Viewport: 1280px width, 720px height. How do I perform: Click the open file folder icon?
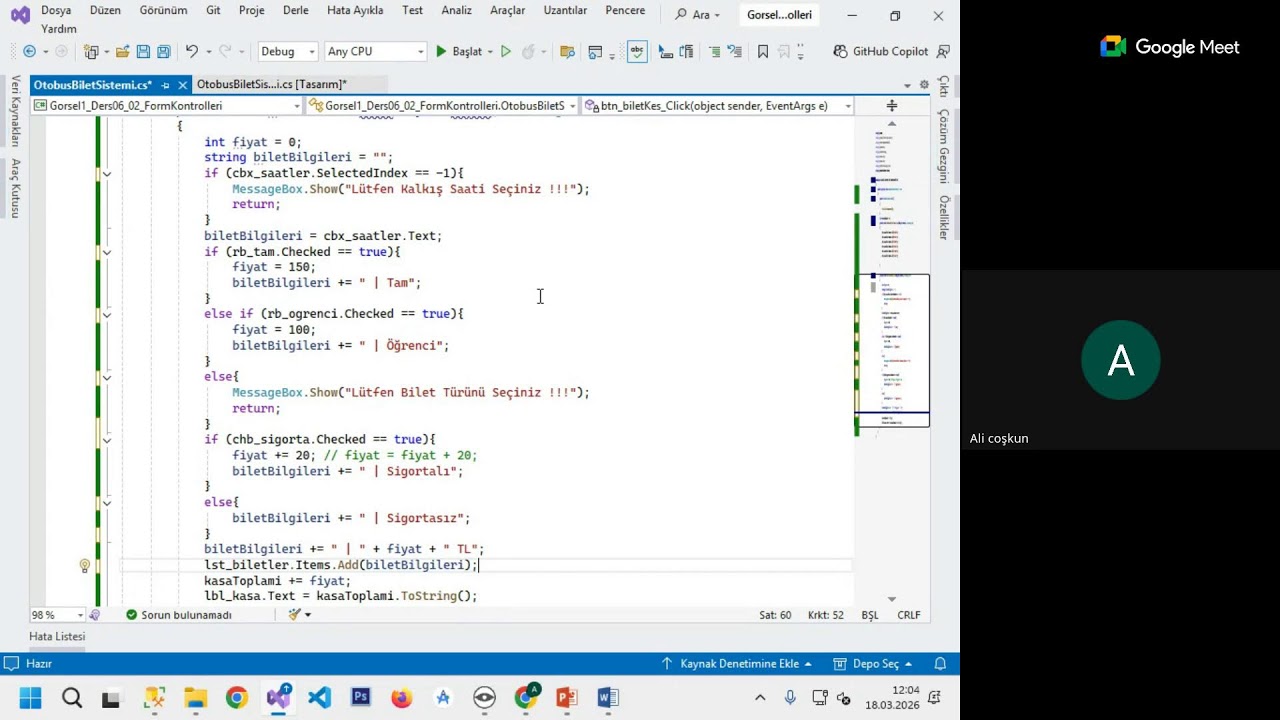point(122,51)
